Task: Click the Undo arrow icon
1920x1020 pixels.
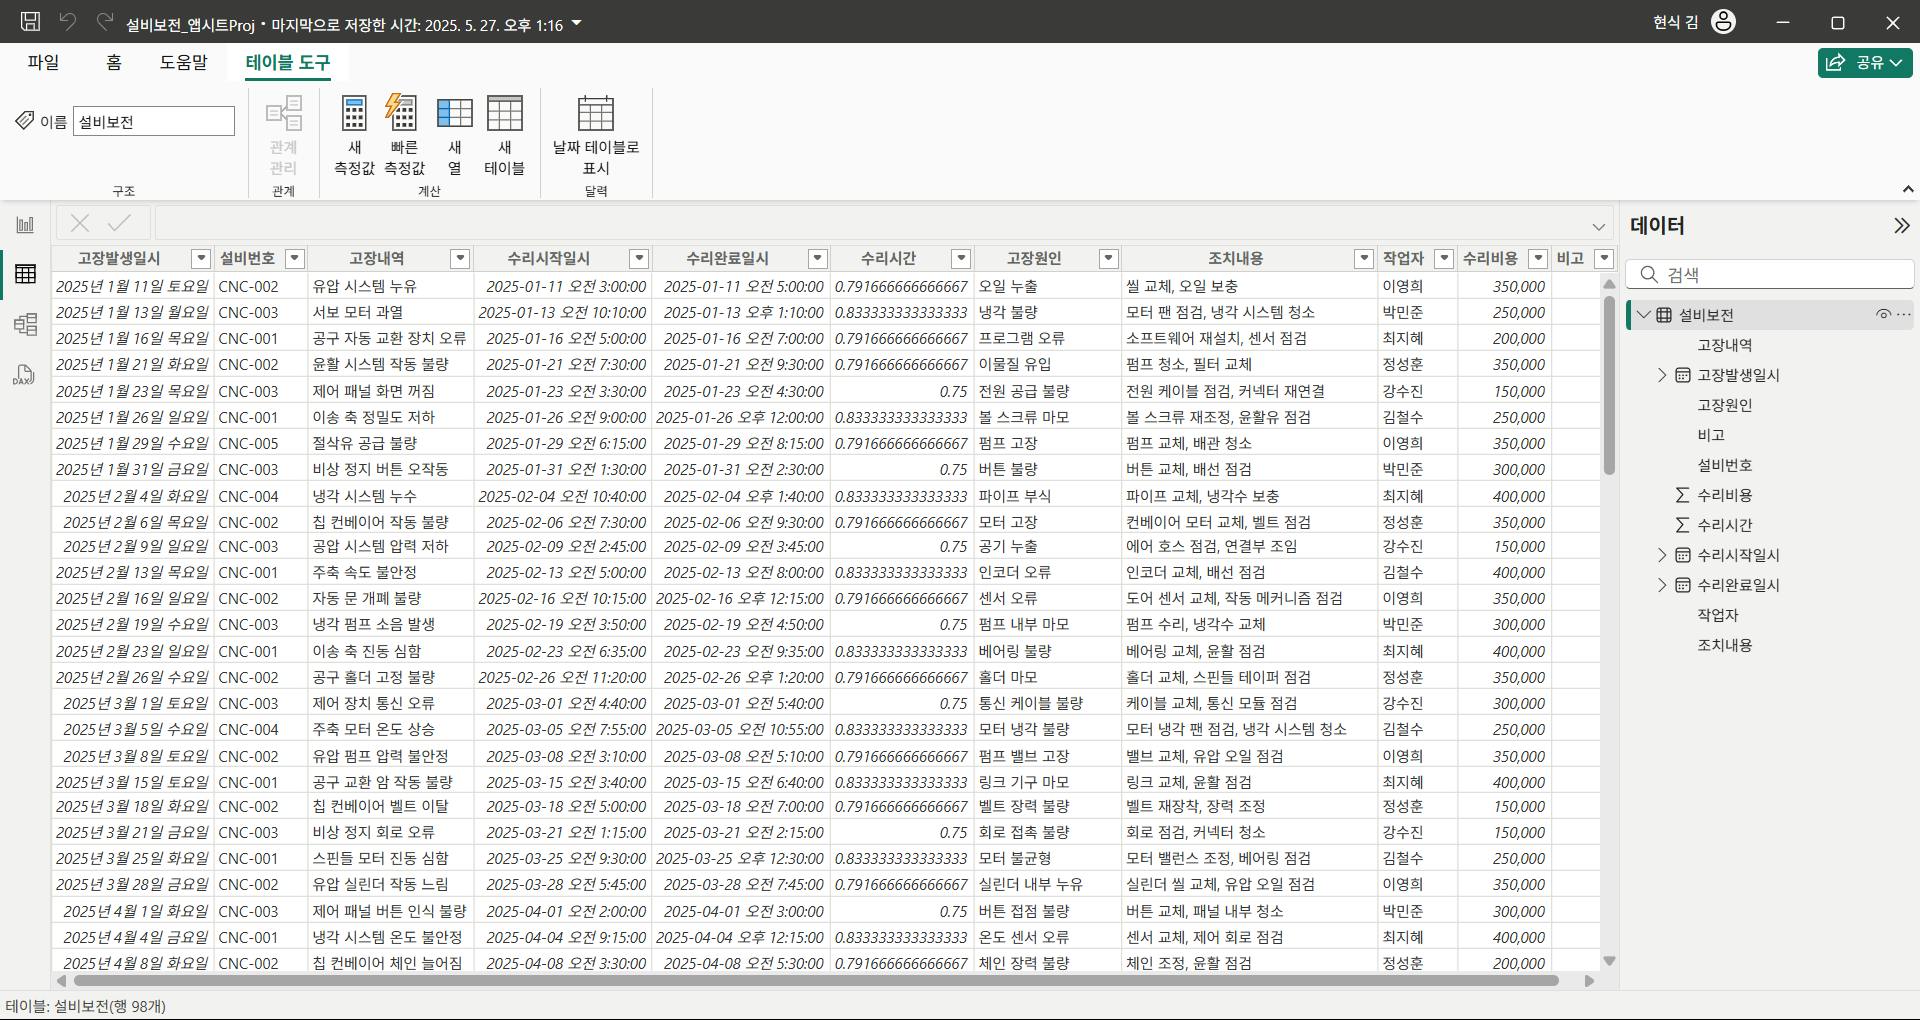Action: [68, 22]
